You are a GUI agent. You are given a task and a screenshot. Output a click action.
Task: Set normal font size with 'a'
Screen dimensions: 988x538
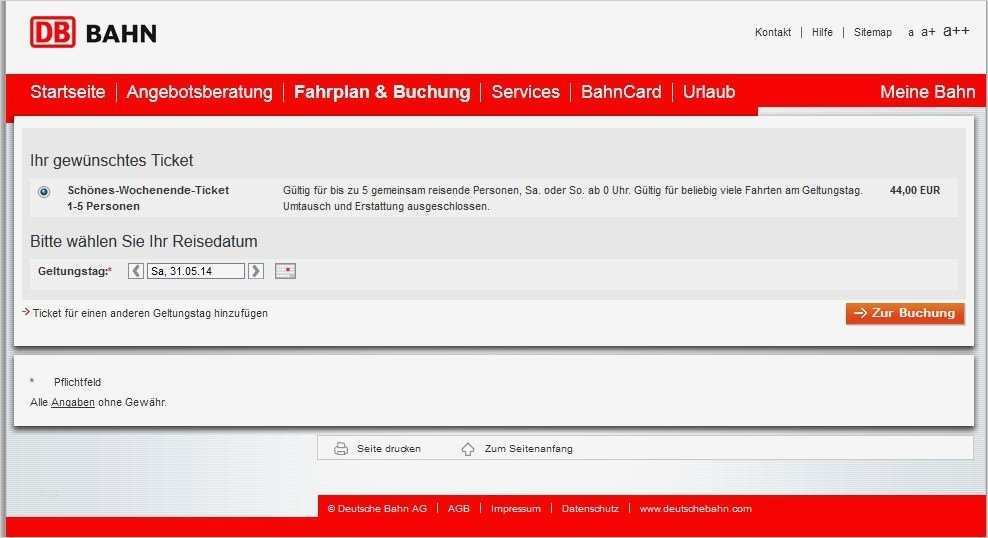tap(910, 33)
